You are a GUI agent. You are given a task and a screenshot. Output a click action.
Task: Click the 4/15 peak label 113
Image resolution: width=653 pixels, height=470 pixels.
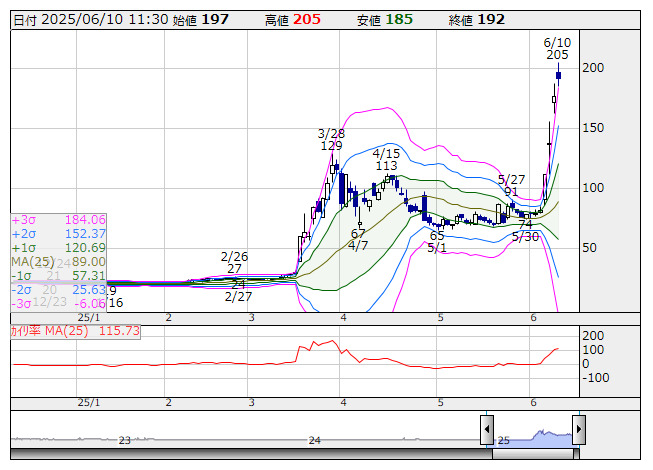point(386,166)
